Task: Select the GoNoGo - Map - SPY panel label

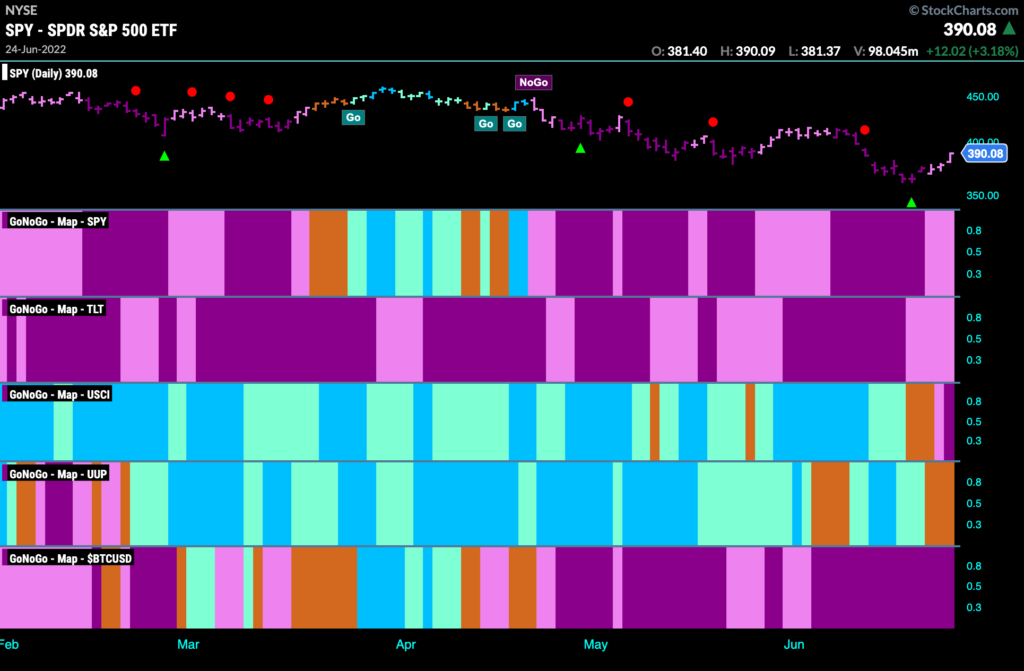Action: point(57,221)
